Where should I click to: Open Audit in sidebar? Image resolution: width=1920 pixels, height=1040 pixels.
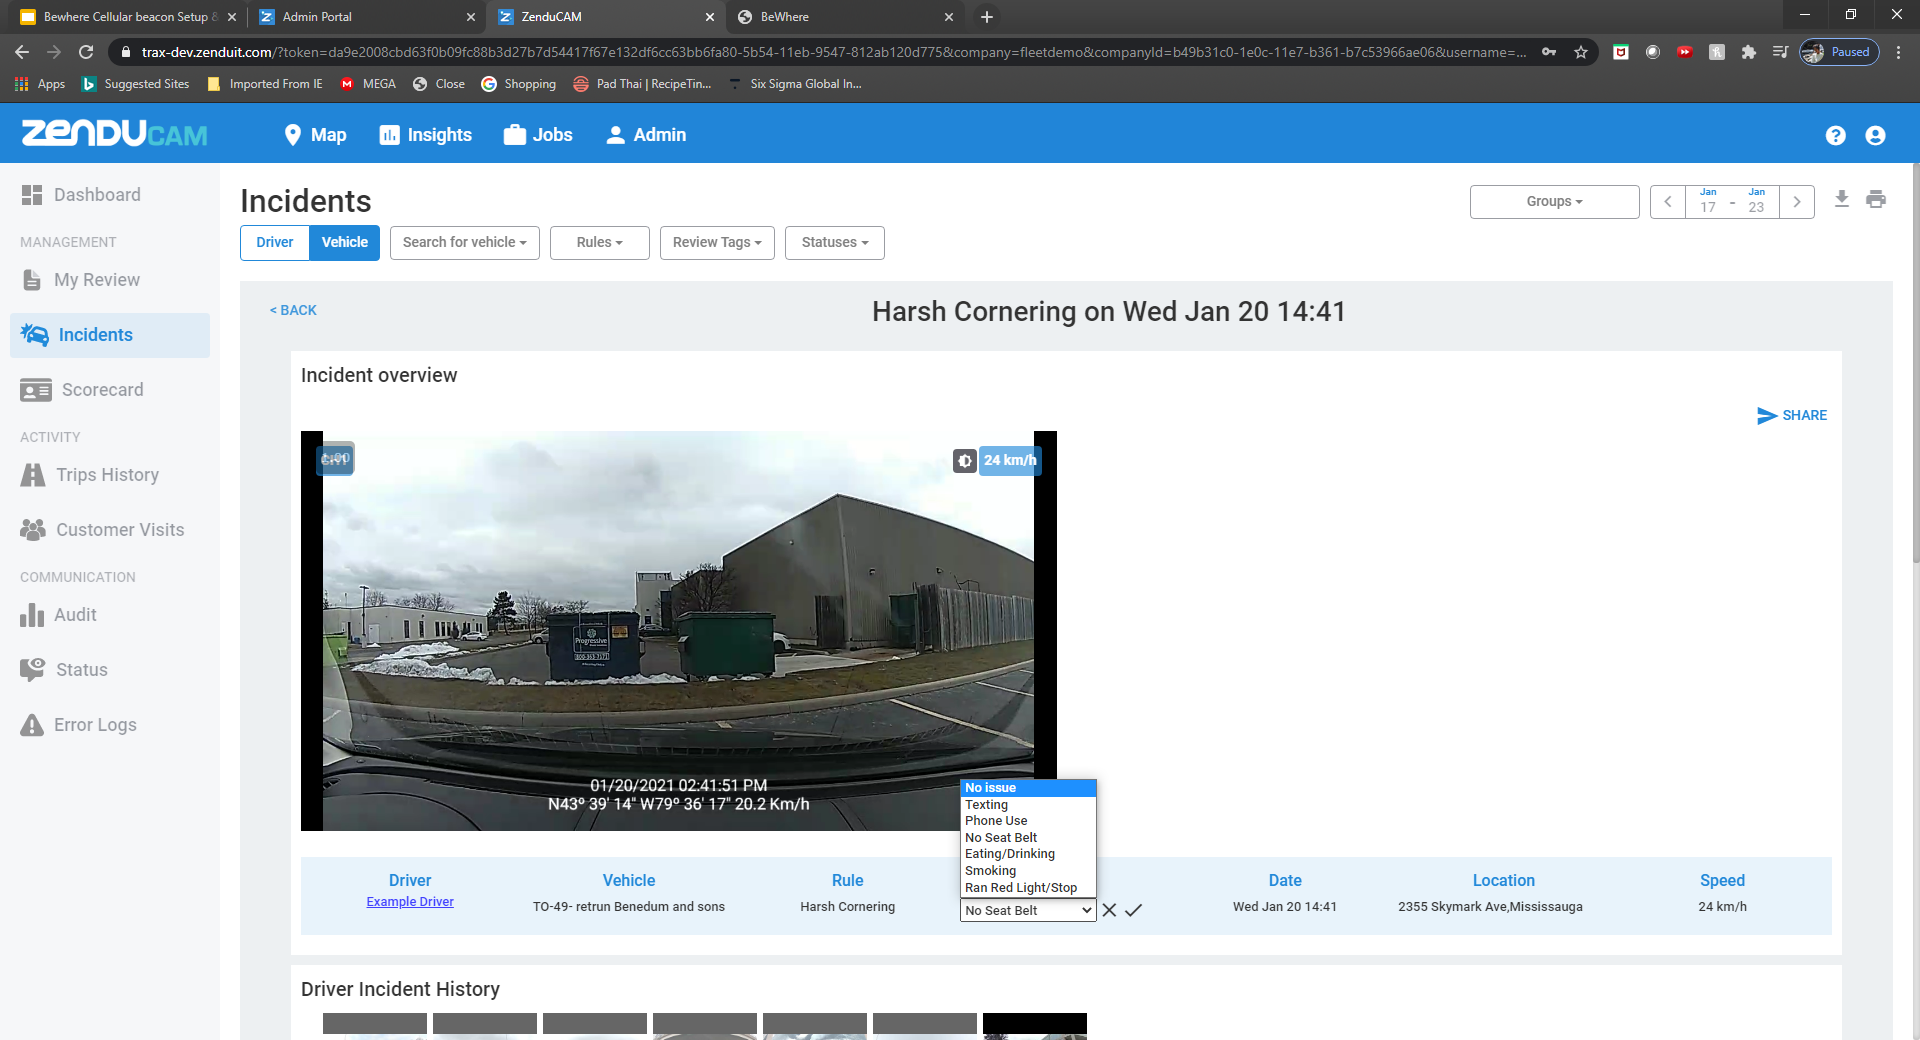[110, 615]
